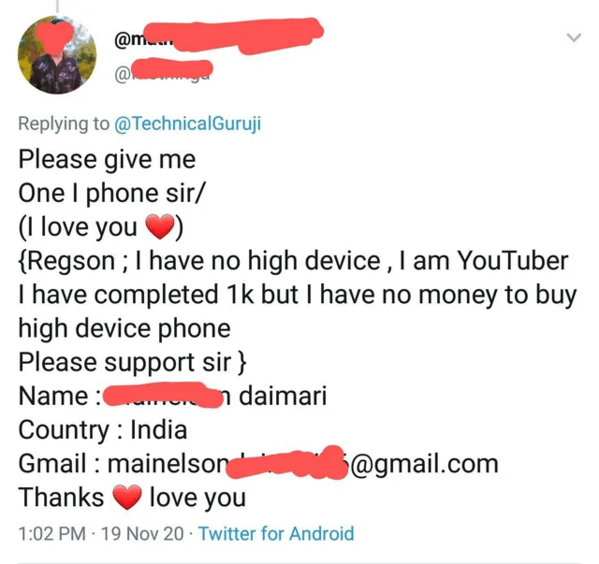Click the surname "daimari" in the Name line
Screen dimensions: 599x564
pyautogui.click(x=283, y=396)
